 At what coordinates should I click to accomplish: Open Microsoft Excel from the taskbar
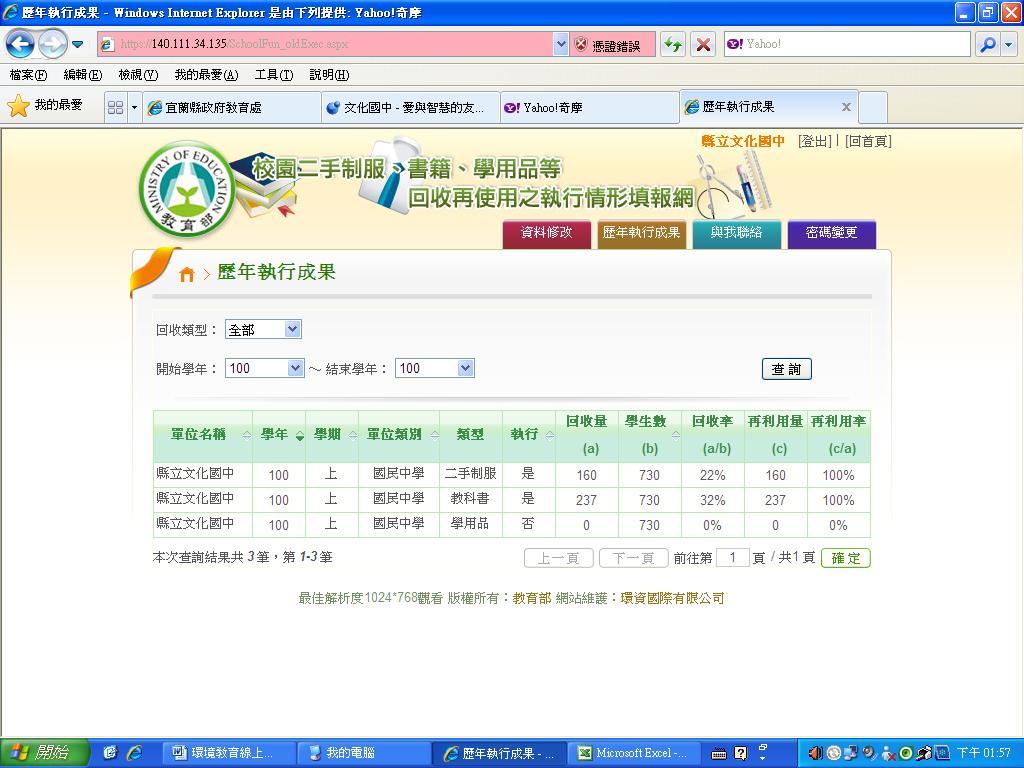pos(632,753)
